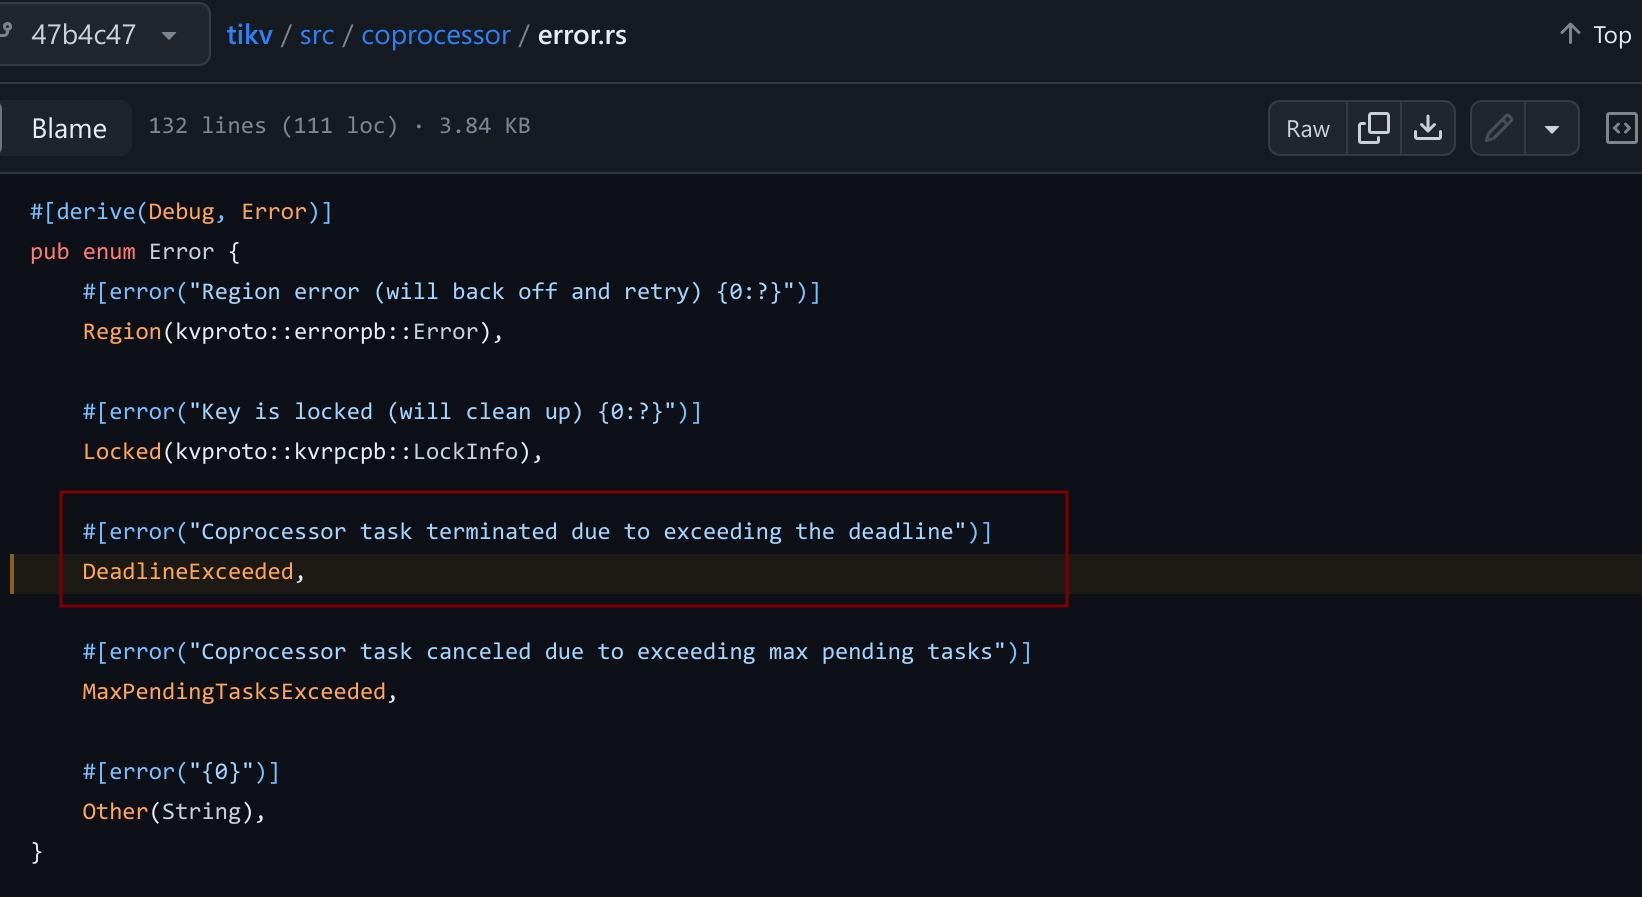1642x897 pixels.
Task: Open the symbols panel icon
Action: pos(1621,128)
